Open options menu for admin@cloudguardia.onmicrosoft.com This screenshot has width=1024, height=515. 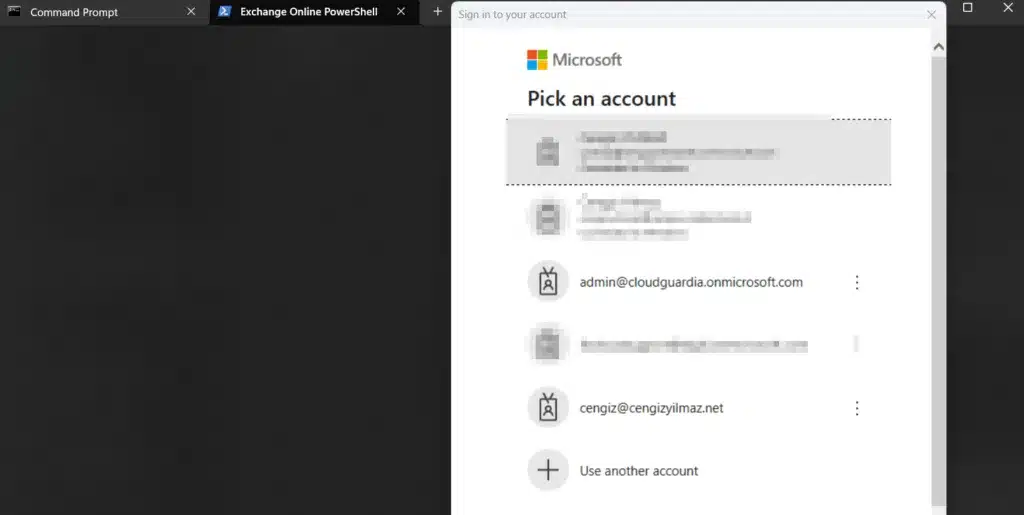856,283
